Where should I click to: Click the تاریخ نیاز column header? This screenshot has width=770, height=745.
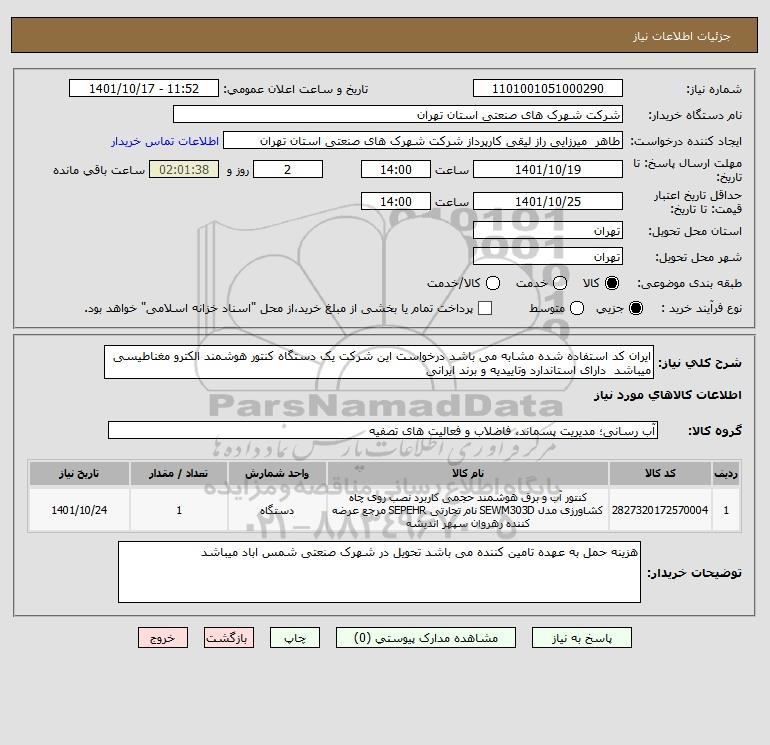point(79,473)
